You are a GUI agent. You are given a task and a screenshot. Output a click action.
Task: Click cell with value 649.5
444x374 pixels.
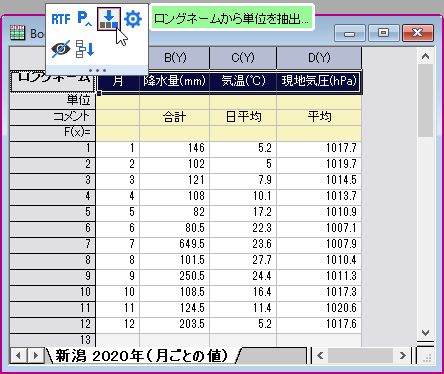point(174,244)
